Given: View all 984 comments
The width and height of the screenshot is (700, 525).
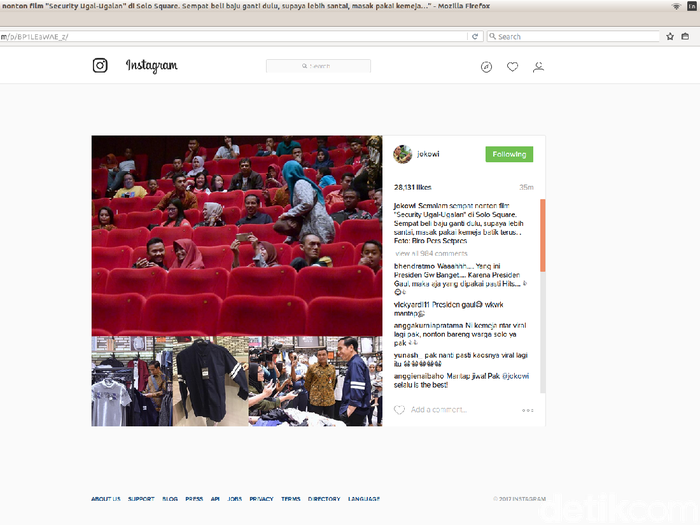Looking at the screenshot, I should click(x=431, y=254).
